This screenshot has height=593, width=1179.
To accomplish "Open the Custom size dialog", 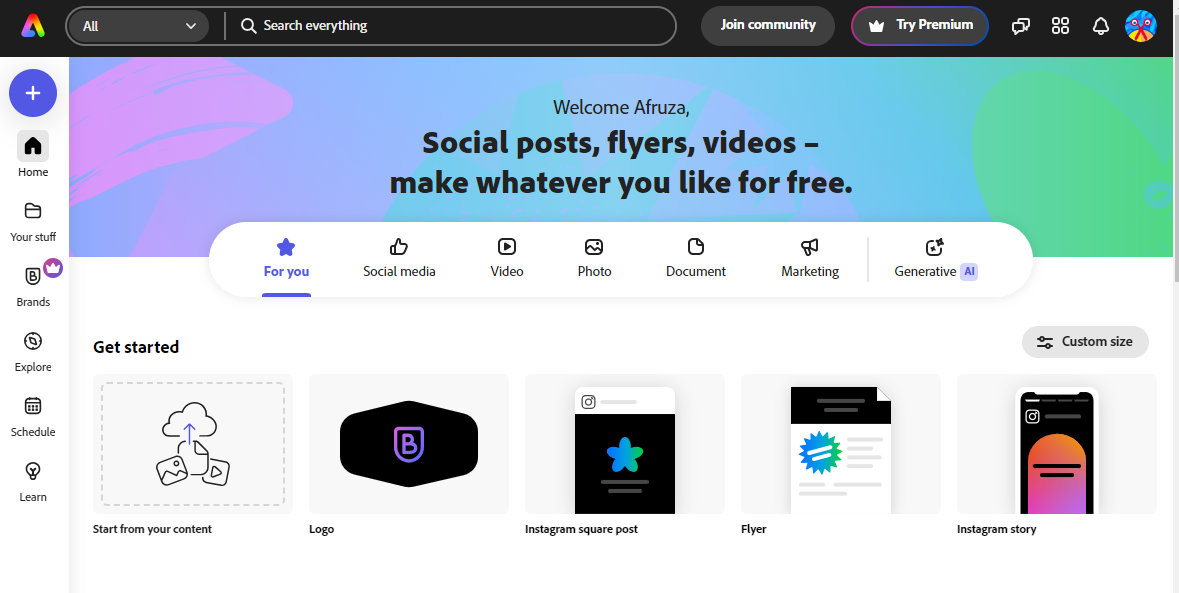I will point(1085,341).
